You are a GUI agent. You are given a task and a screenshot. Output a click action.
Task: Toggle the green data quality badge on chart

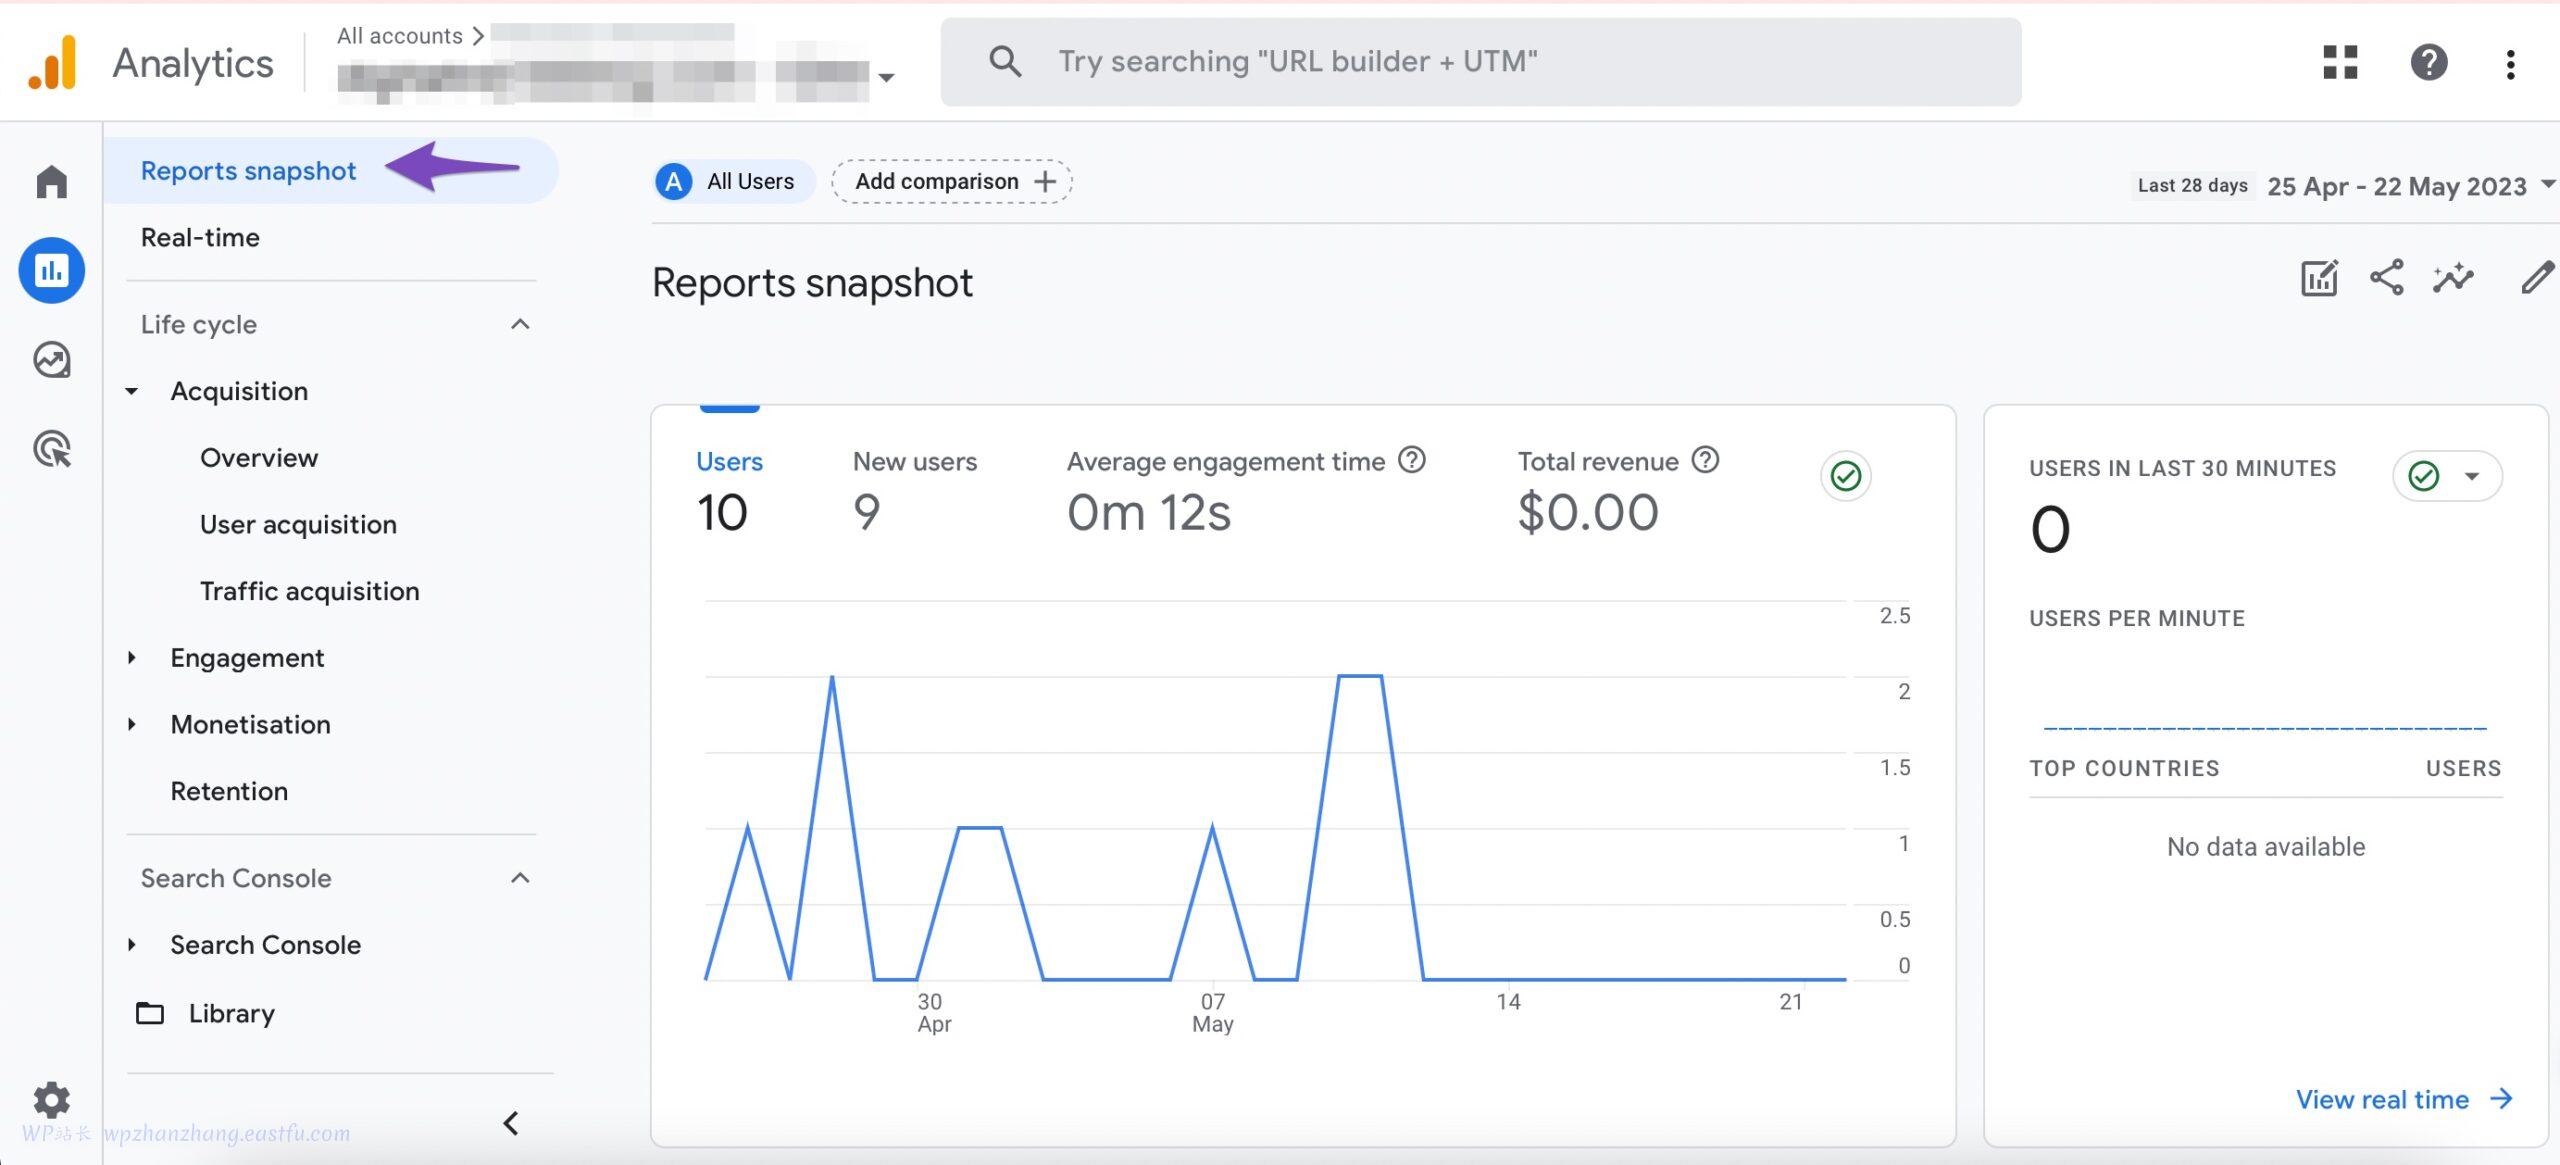pos(1845,476)
